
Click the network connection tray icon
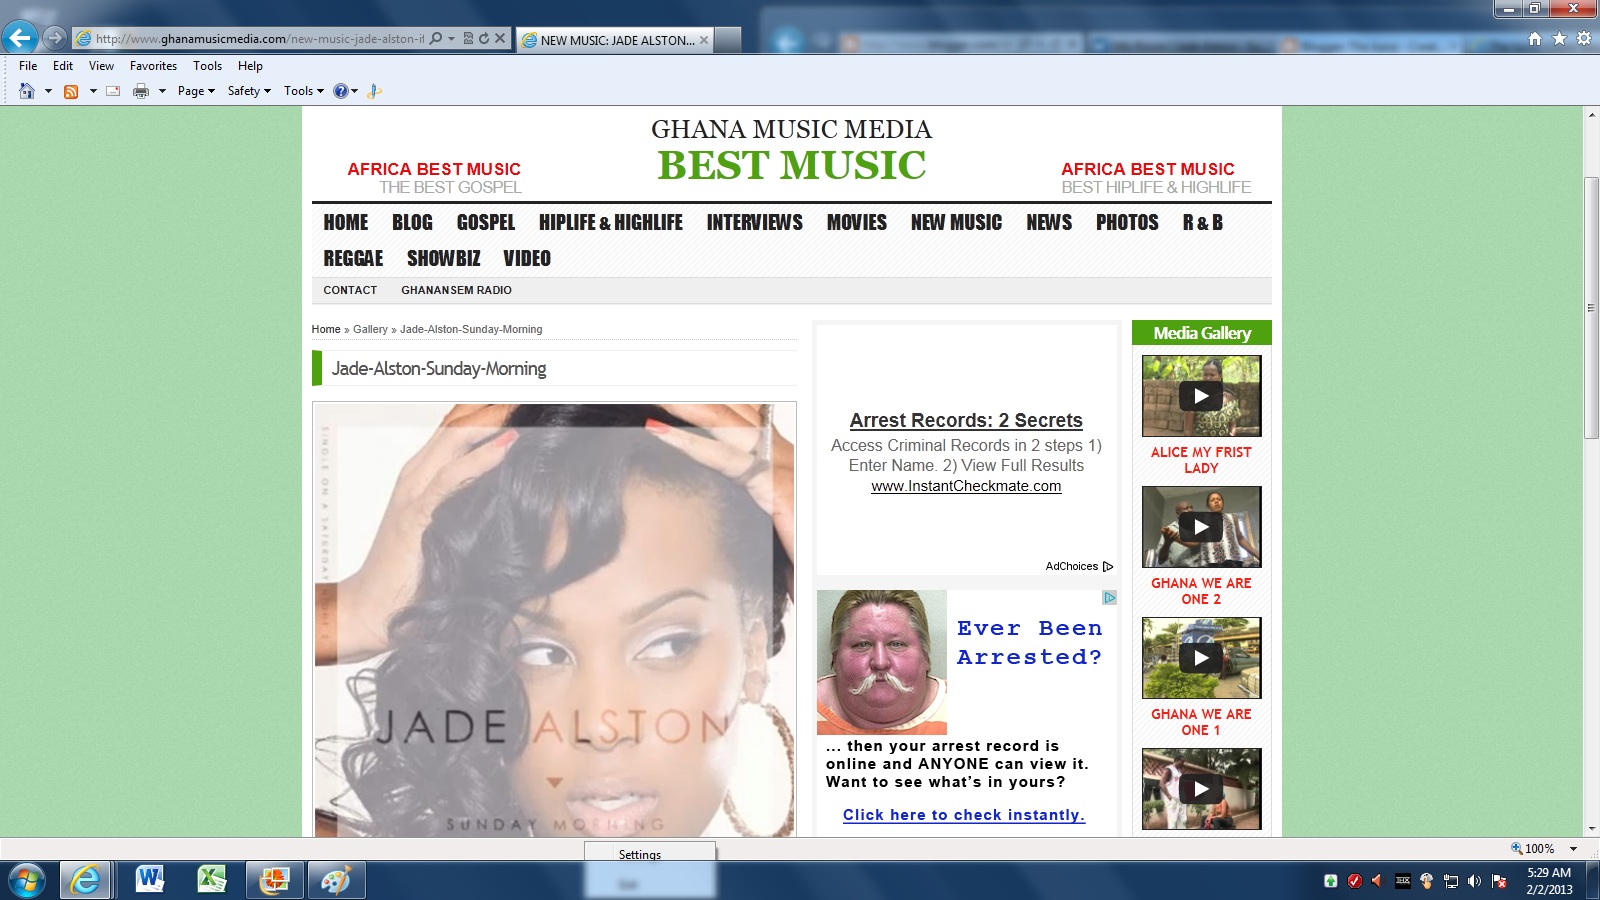point(1450,881)
